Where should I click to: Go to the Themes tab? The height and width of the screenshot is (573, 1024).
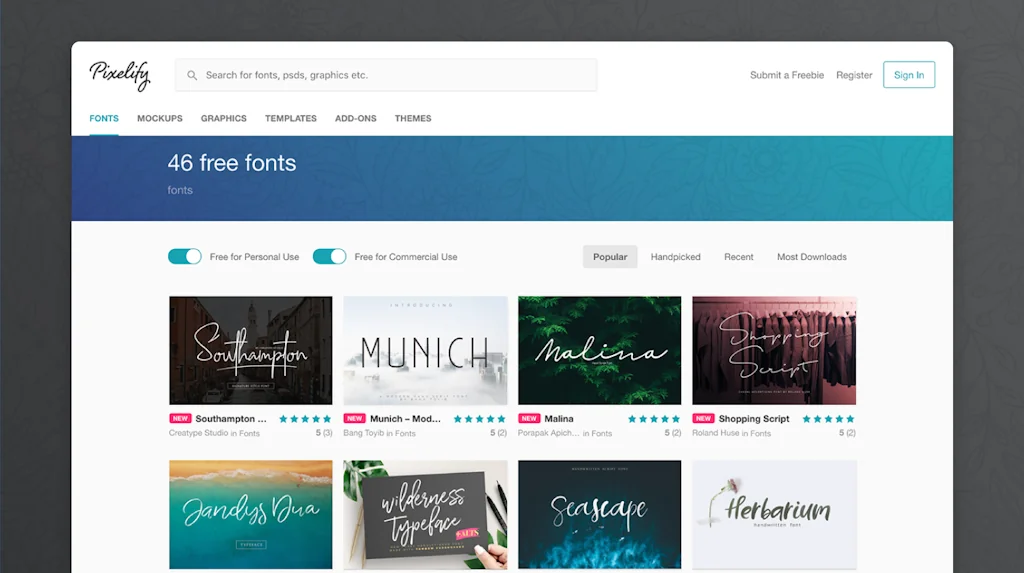(413, 118)
